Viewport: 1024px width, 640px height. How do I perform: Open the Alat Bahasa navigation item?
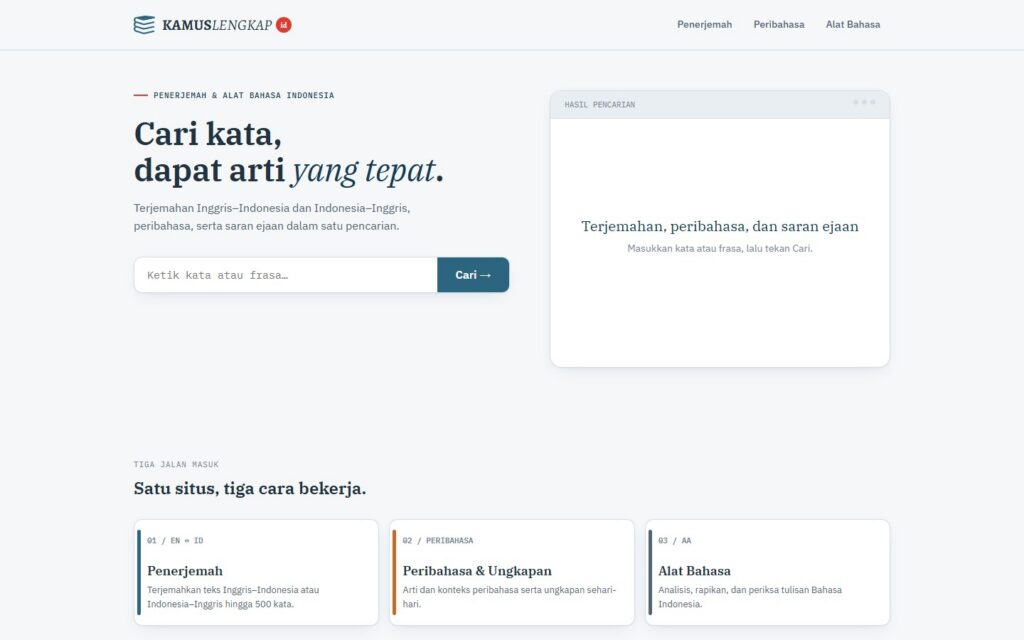(x=852, y=24)
